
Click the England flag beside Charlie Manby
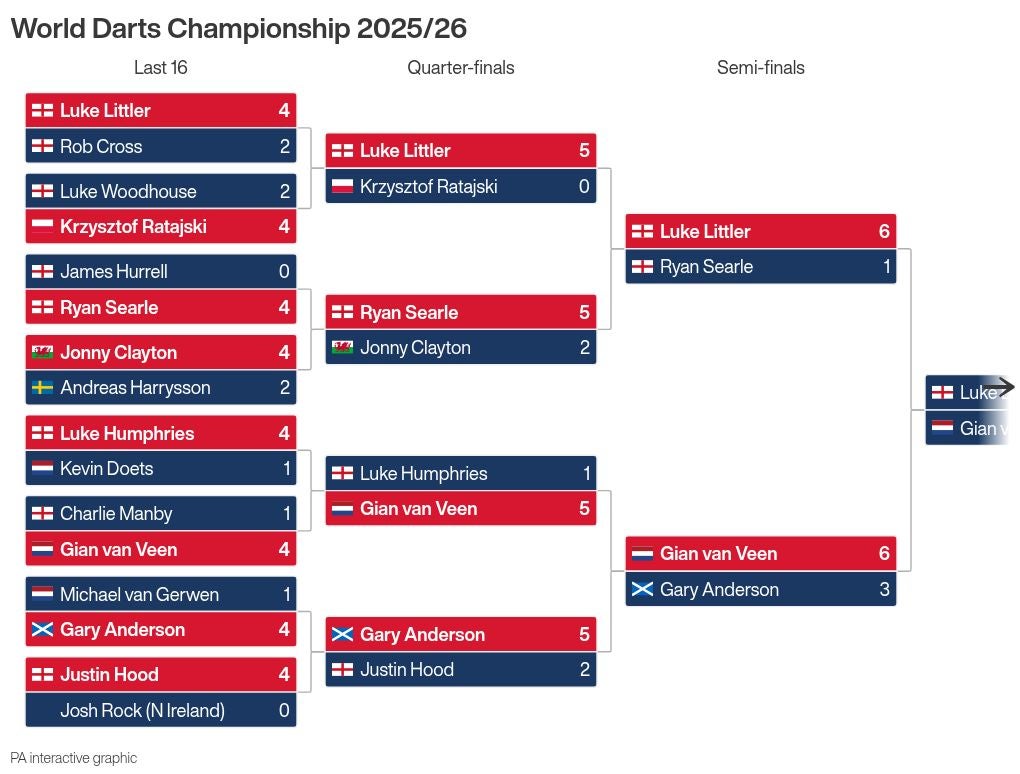(42, 514)
